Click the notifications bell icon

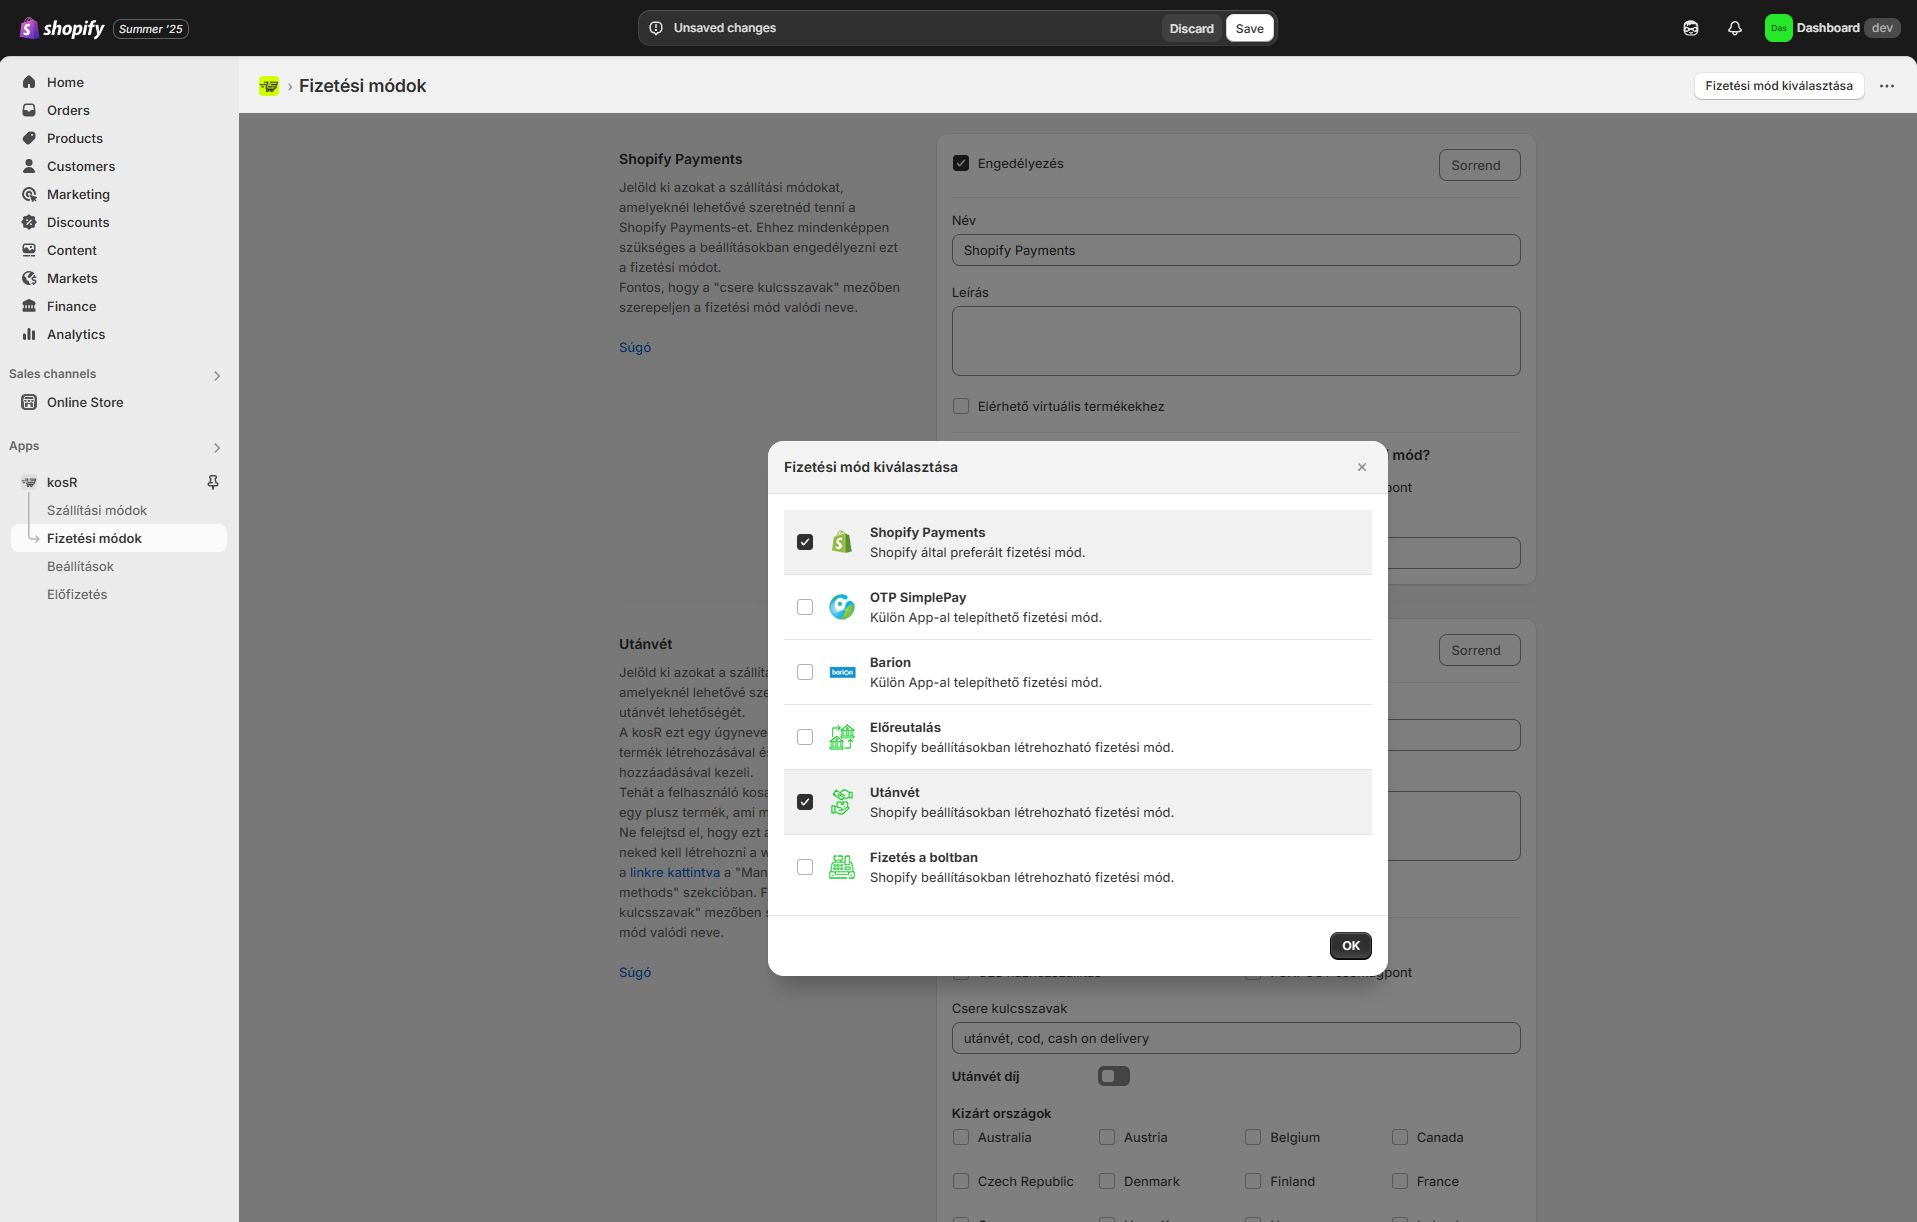[x=1734, y=28]
